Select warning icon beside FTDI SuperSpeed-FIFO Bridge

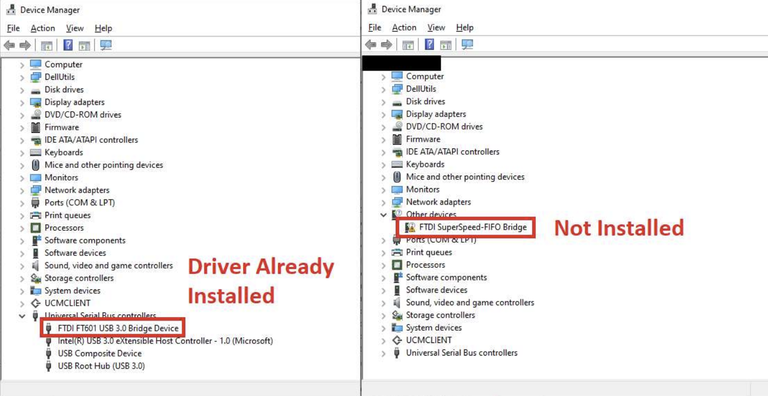410,227
